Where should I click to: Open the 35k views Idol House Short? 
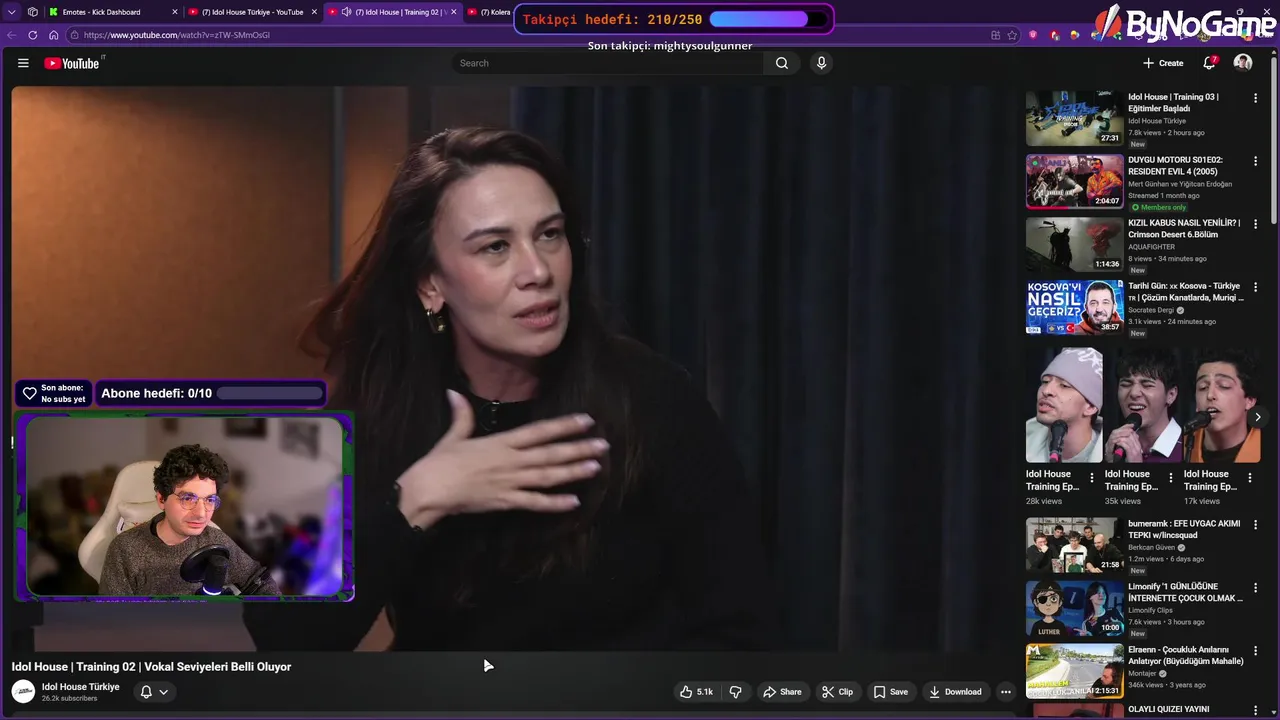[x=1143, y=405]
